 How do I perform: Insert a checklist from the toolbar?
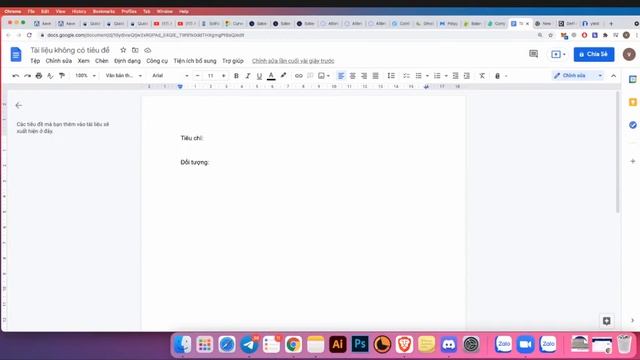coord(406,76)
